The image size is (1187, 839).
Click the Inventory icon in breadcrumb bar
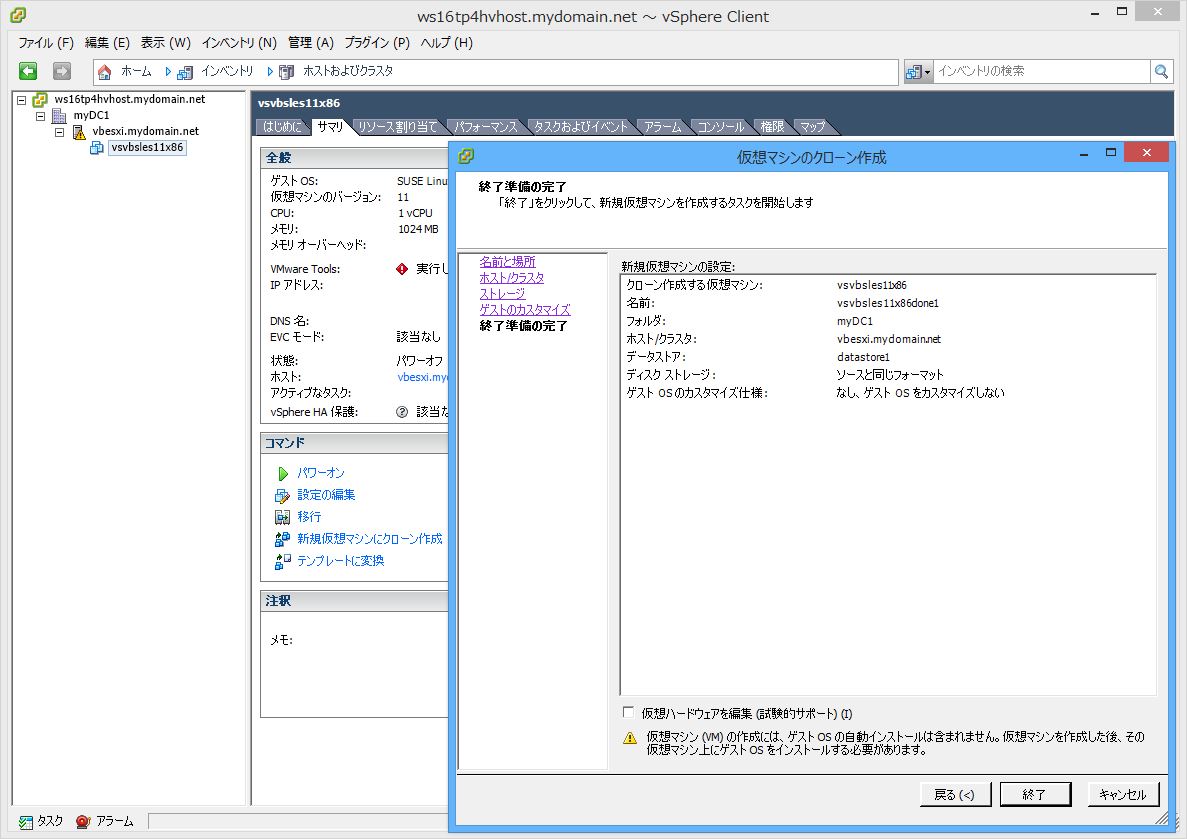pos(185,72)
